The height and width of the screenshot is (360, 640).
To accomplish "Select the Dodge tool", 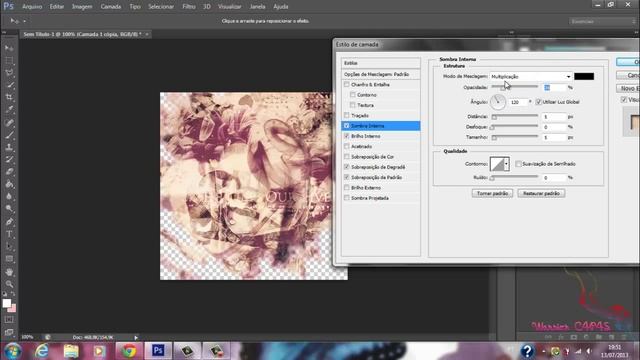I will click(9, 209).
